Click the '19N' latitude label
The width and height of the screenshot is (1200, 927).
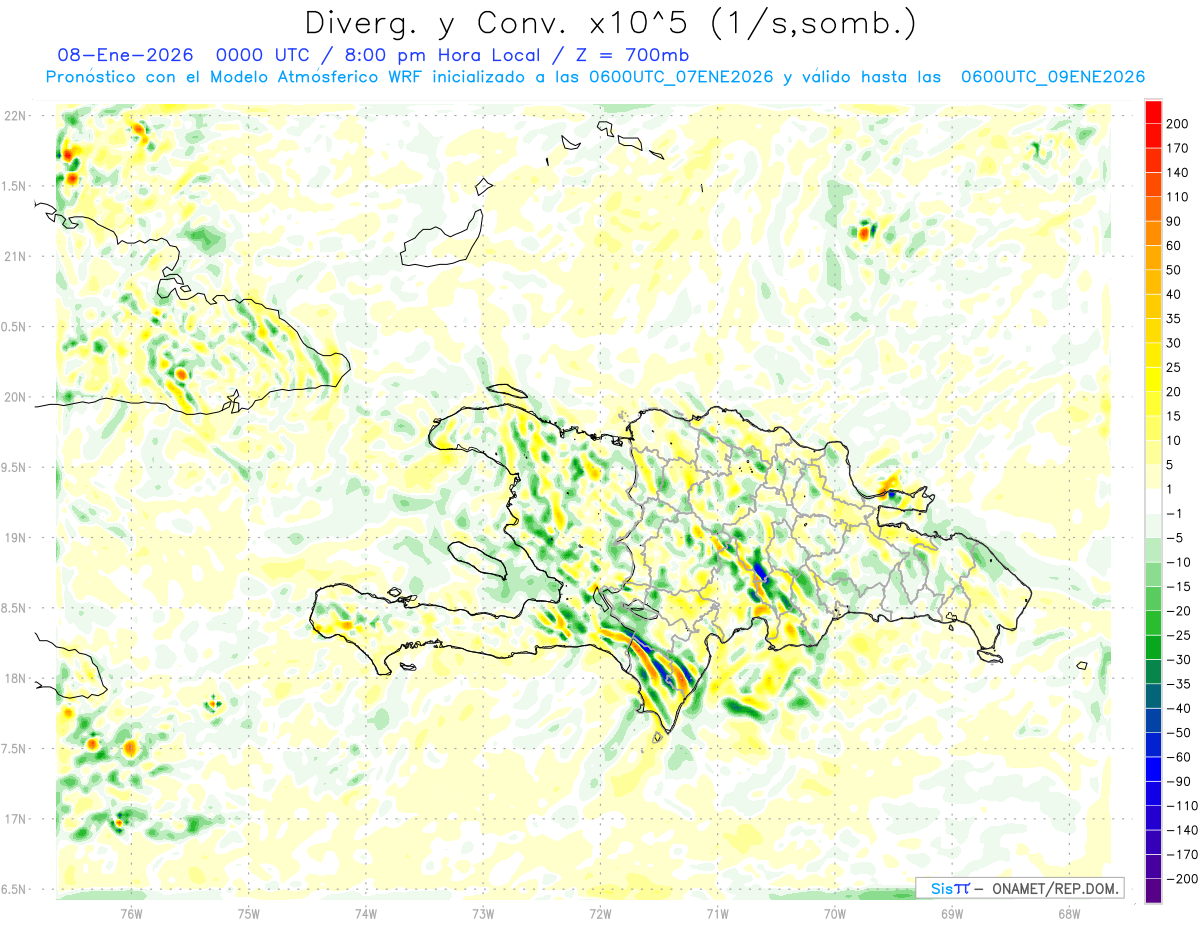point(14,538)
